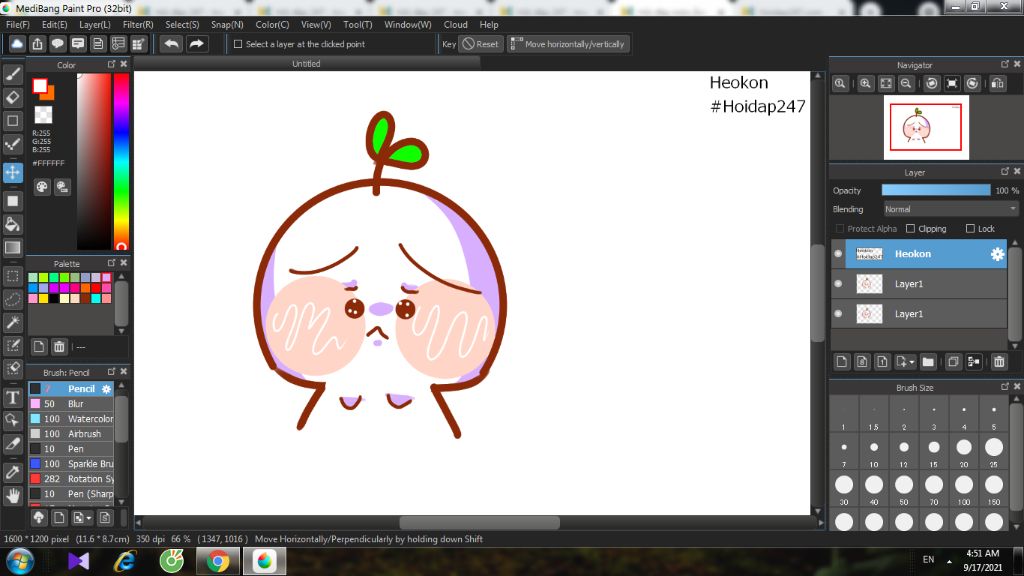Rotate canvas right in Navigator
1024x576 pixels.
[972, 84]
